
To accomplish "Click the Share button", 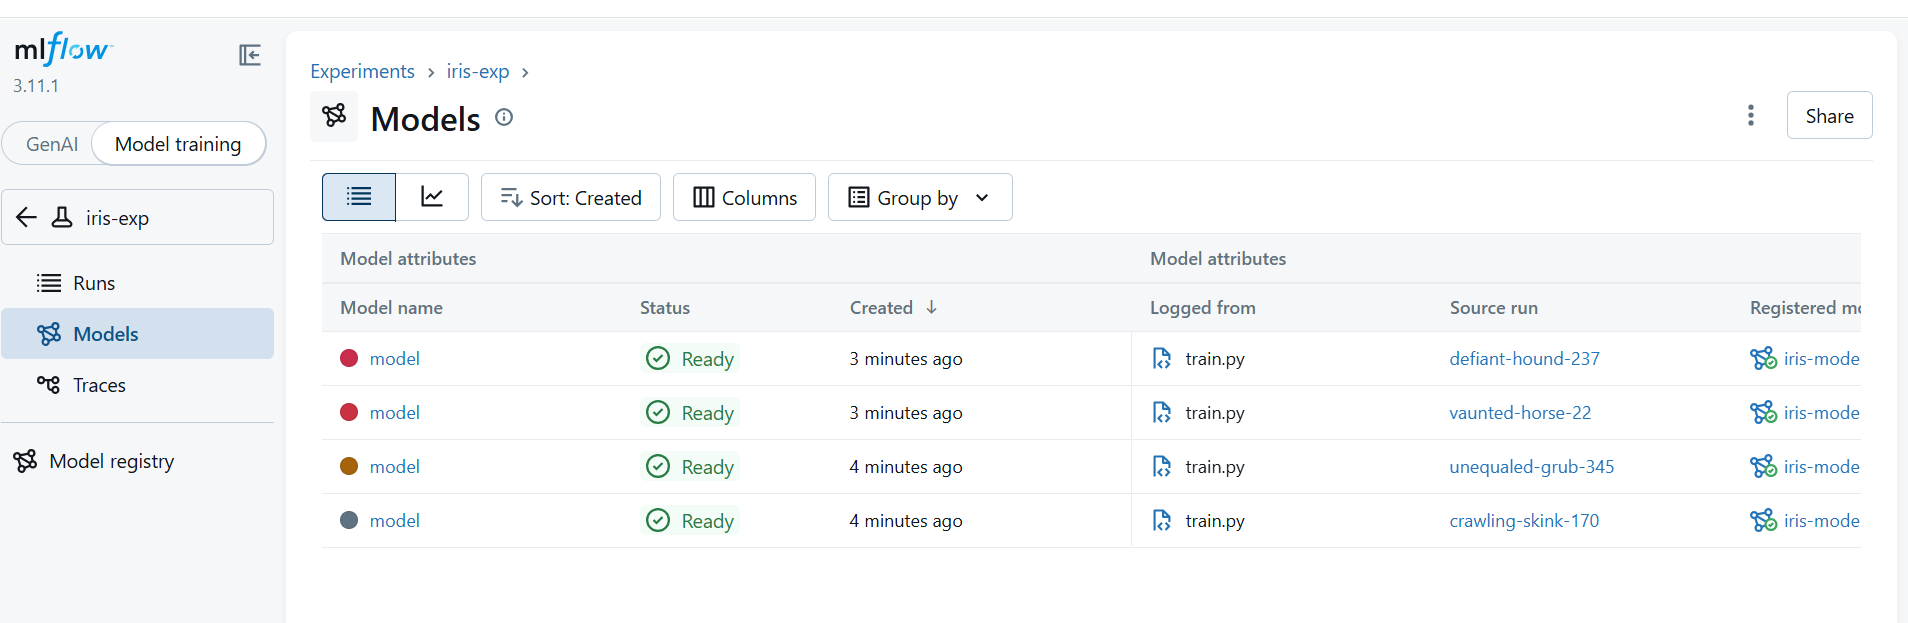I will (1829, 116).
